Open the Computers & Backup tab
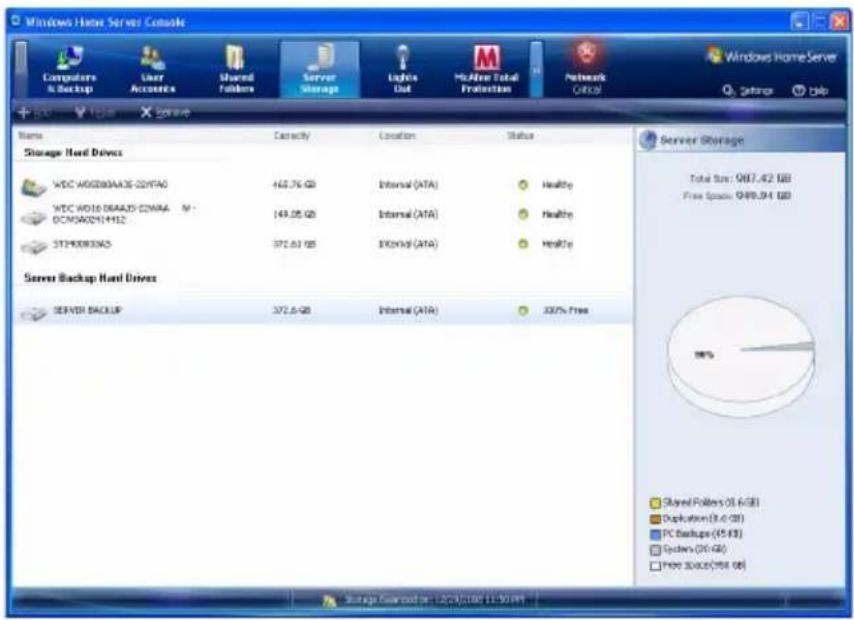The width and height of the screenshot is (854, 620). point(69,70)
